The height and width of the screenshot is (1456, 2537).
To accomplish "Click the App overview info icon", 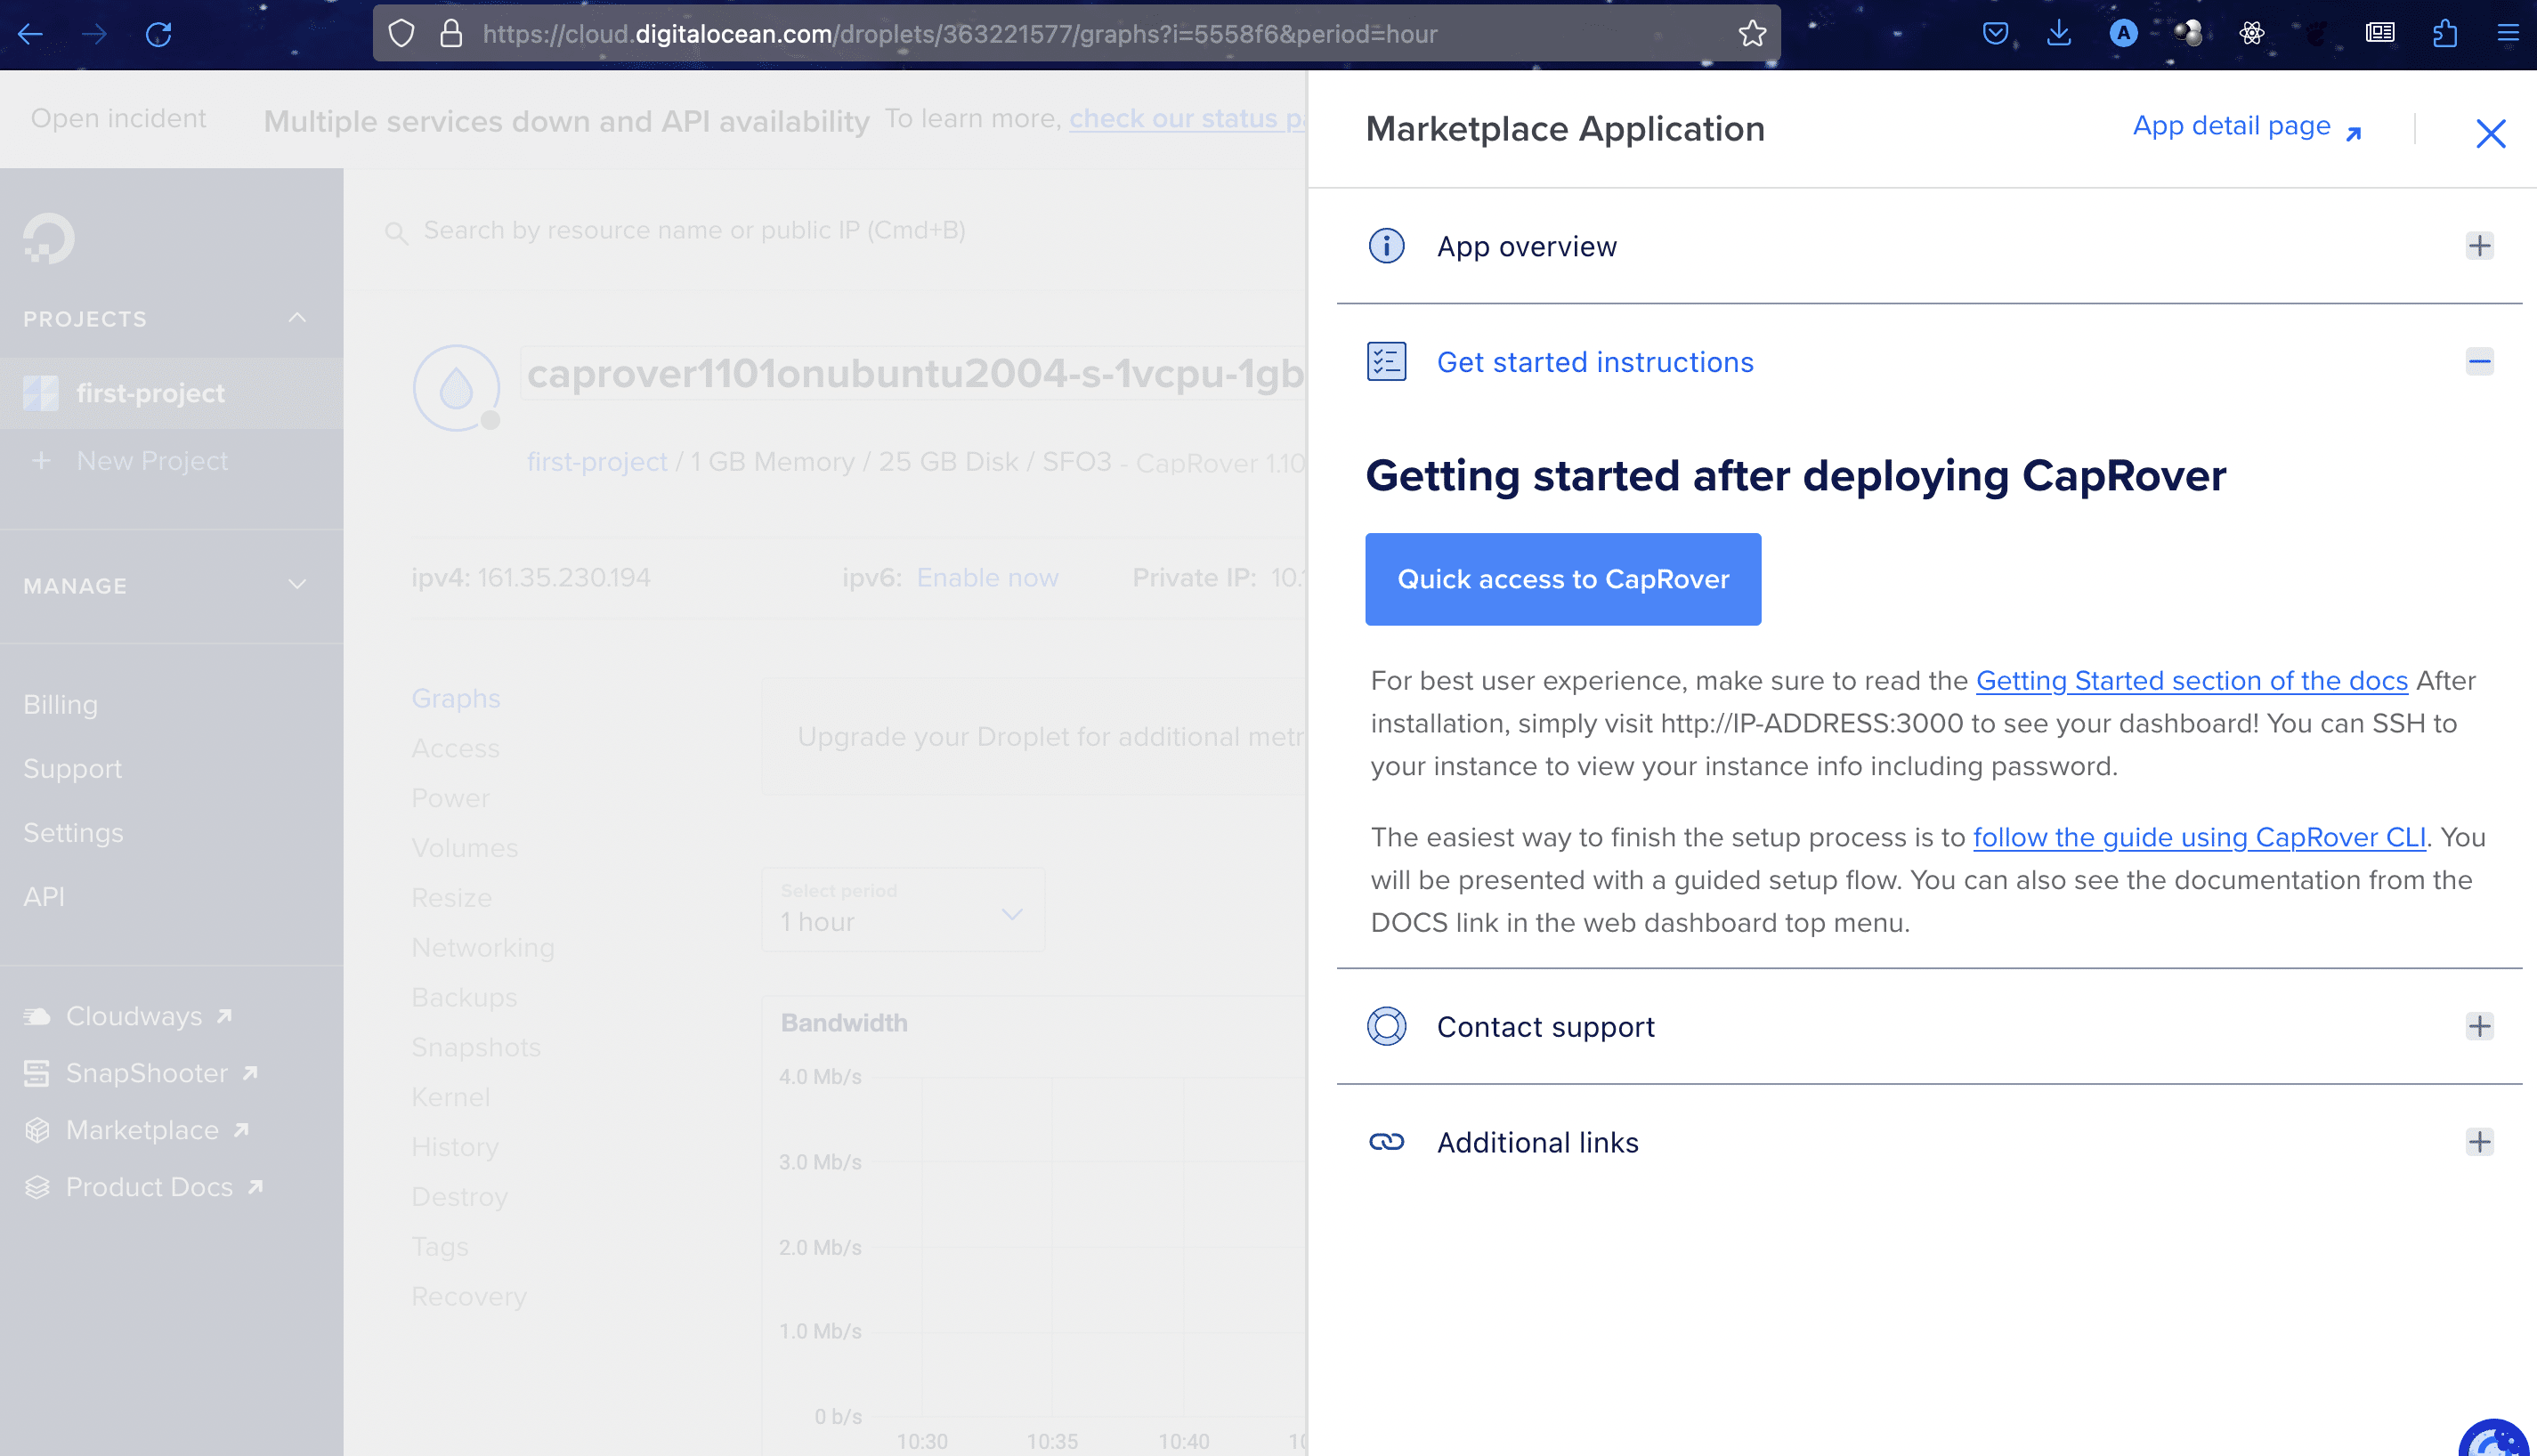I will [1386, 246].
